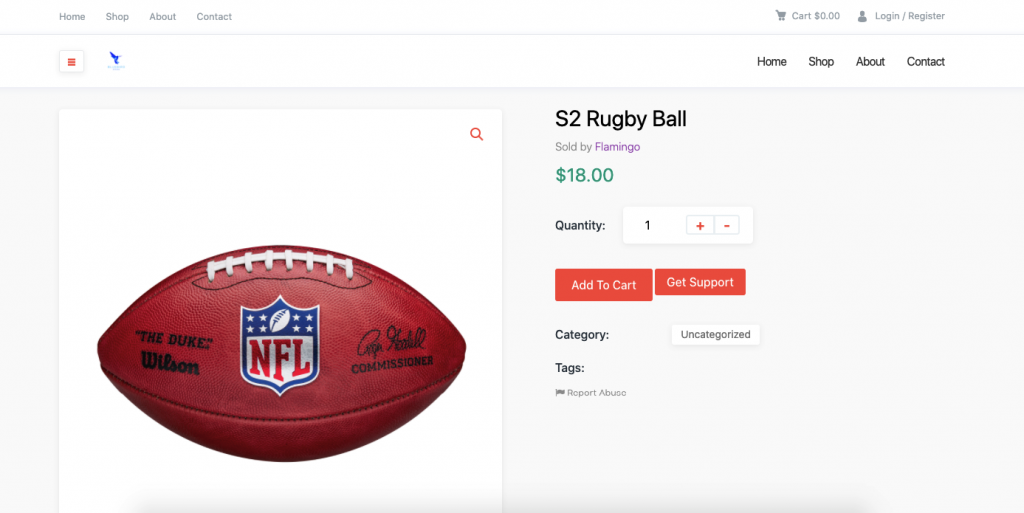The image size is (1024, 513).
Task: Click Report Abuse link
Action: [596, 393]
